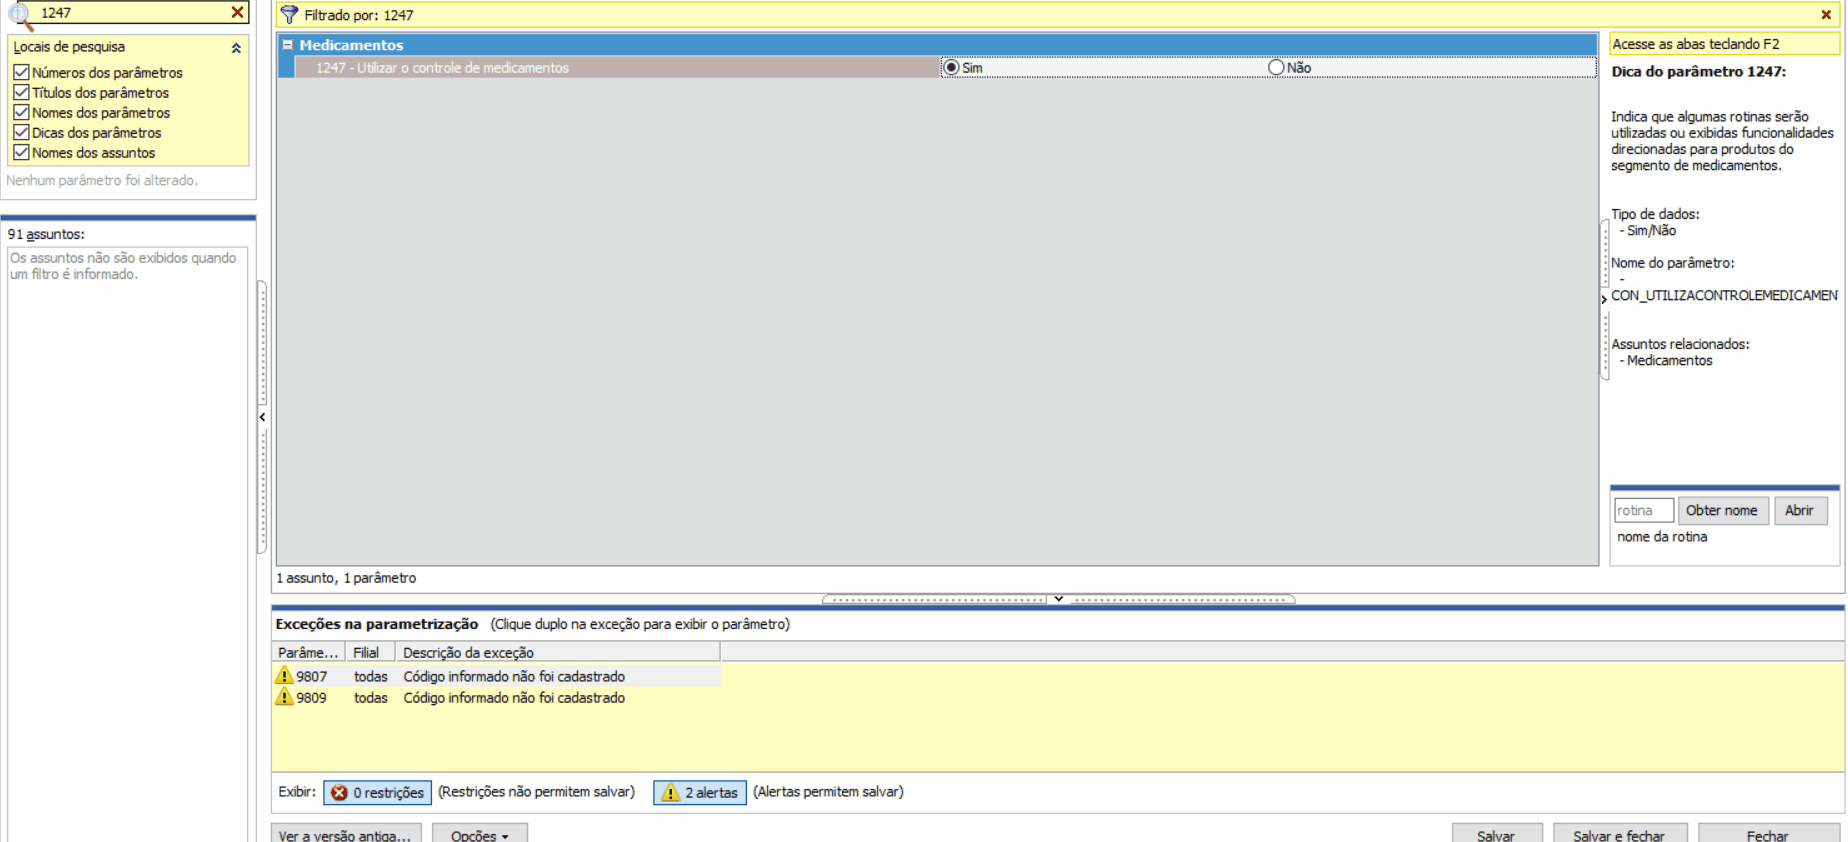Collapse the Medicamentos group
This screenshot has width=1848, height=842.
point(288,45)
